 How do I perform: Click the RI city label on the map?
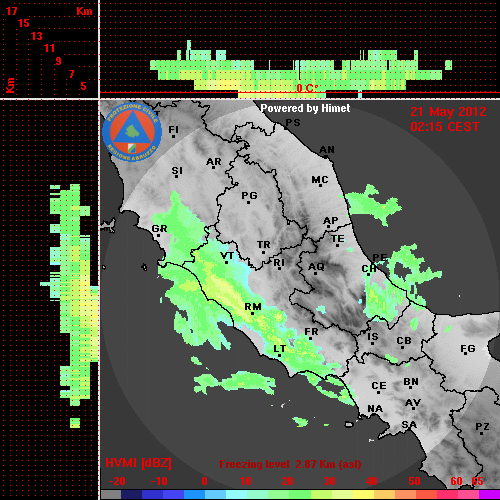click(279, 263)
